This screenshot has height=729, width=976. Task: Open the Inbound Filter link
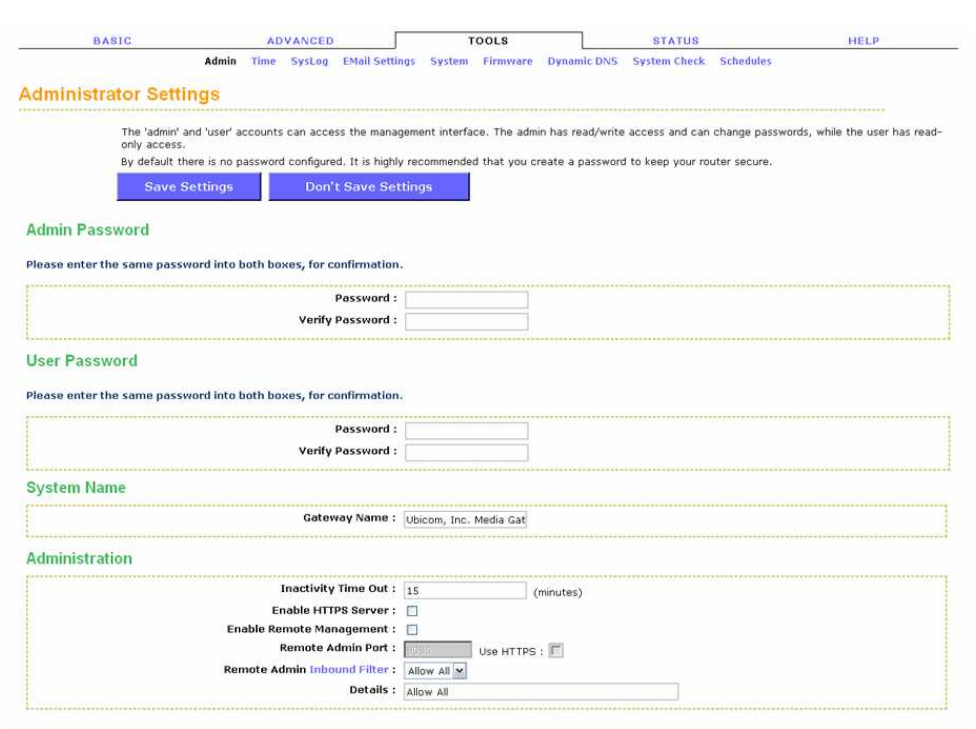pyautogui.click(x=349, y=669)
